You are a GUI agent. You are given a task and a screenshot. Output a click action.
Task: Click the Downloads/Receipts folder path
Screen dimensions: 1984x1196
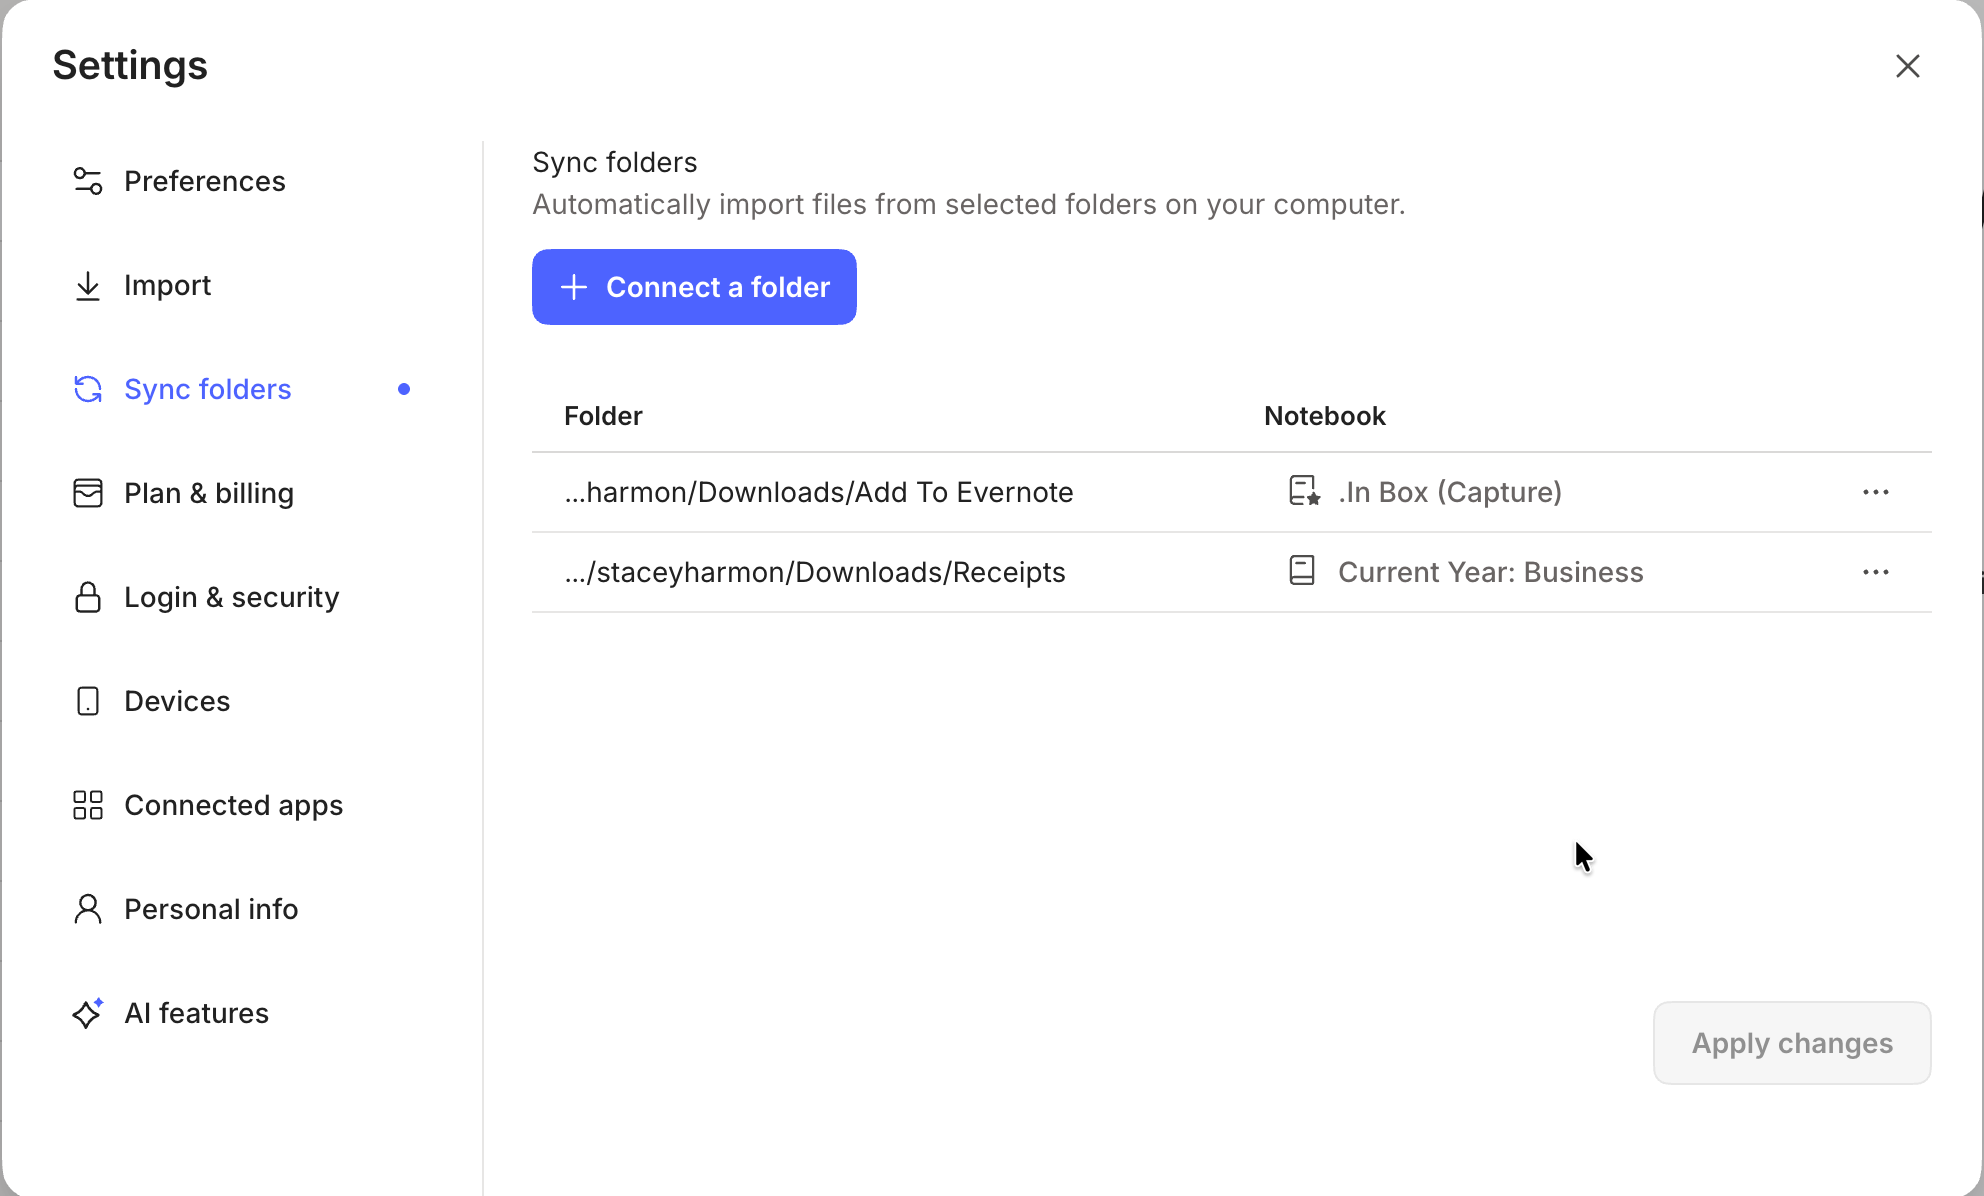click(x=815, y=572)
